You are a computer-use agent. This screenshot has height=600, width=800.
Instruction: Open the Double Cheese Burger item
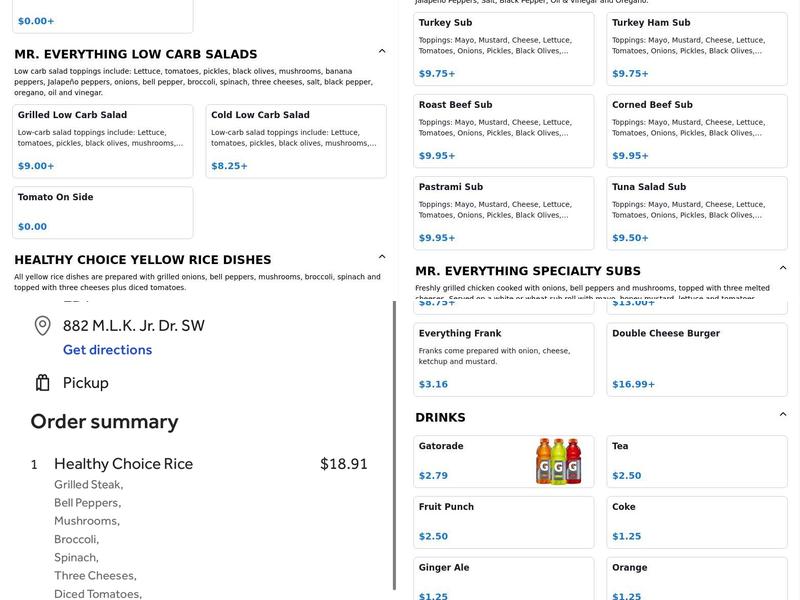(x=697, y=360)
